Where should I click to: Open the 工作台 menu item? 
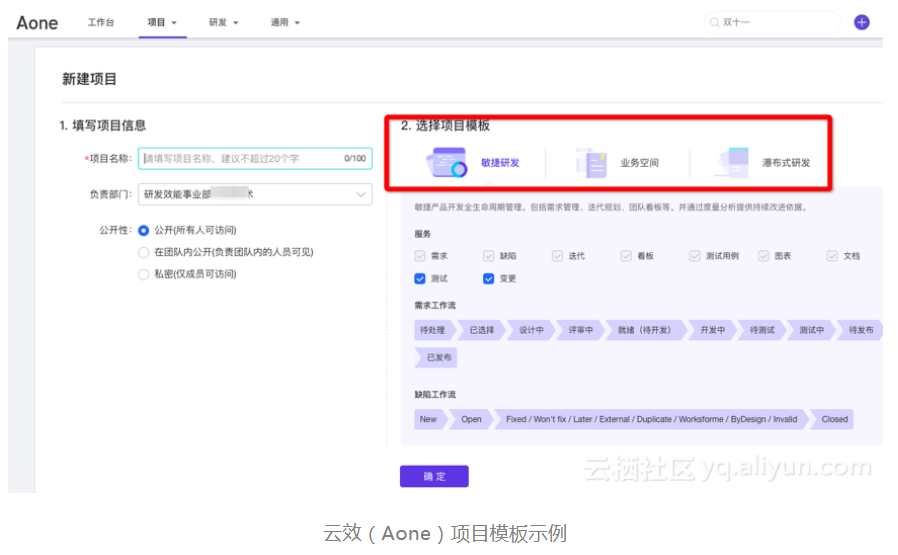pyautogui.click(x=101, y=22)
